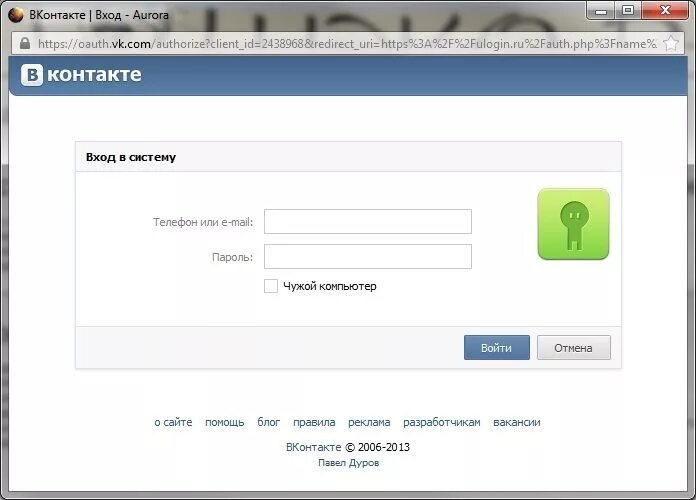The image size is (696, 500).
Task: Maximize the Aurora window
Action: tap(628, 11)
